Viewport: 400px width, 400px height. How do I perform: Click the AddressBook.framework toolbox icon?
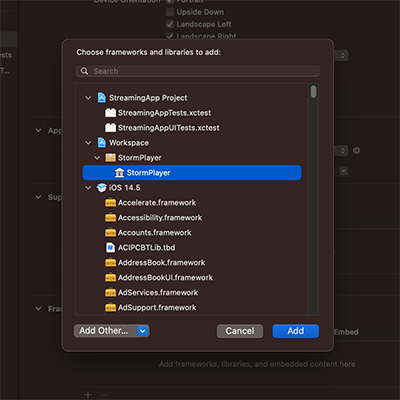110,263
